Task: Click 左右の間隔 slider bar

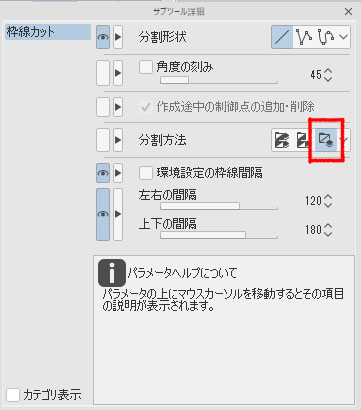Action: coord(219,206)
